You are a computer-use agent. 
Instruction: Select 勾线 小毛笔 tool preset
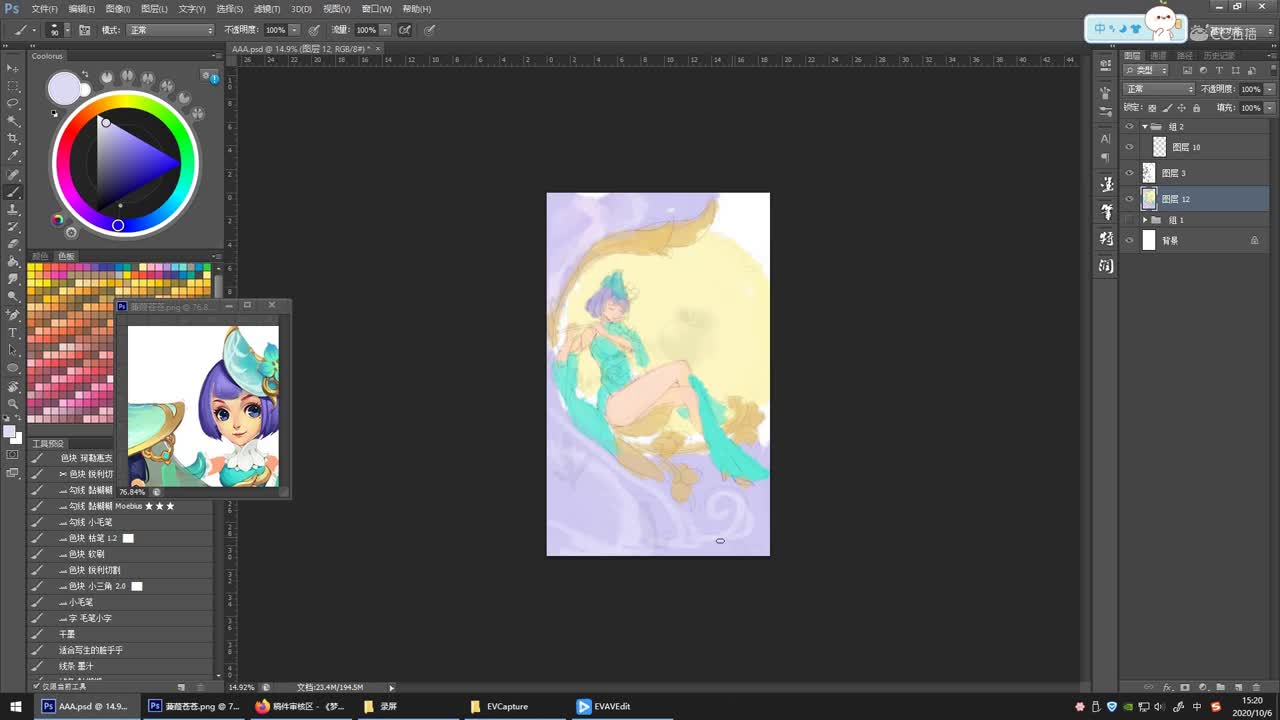pyautogui.click(x=120, y=522)
